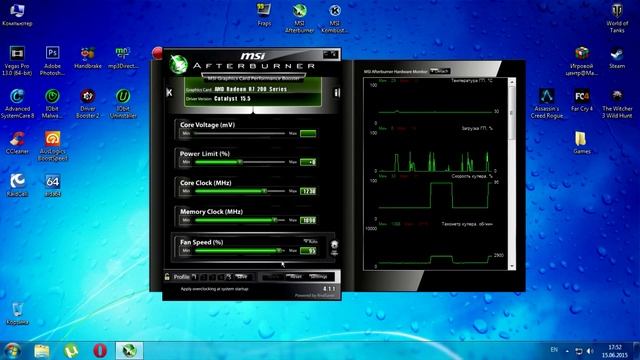This screenshot has height=360, width=640.
Task: Click the fan speed percent graph
Action: point(435,199)
